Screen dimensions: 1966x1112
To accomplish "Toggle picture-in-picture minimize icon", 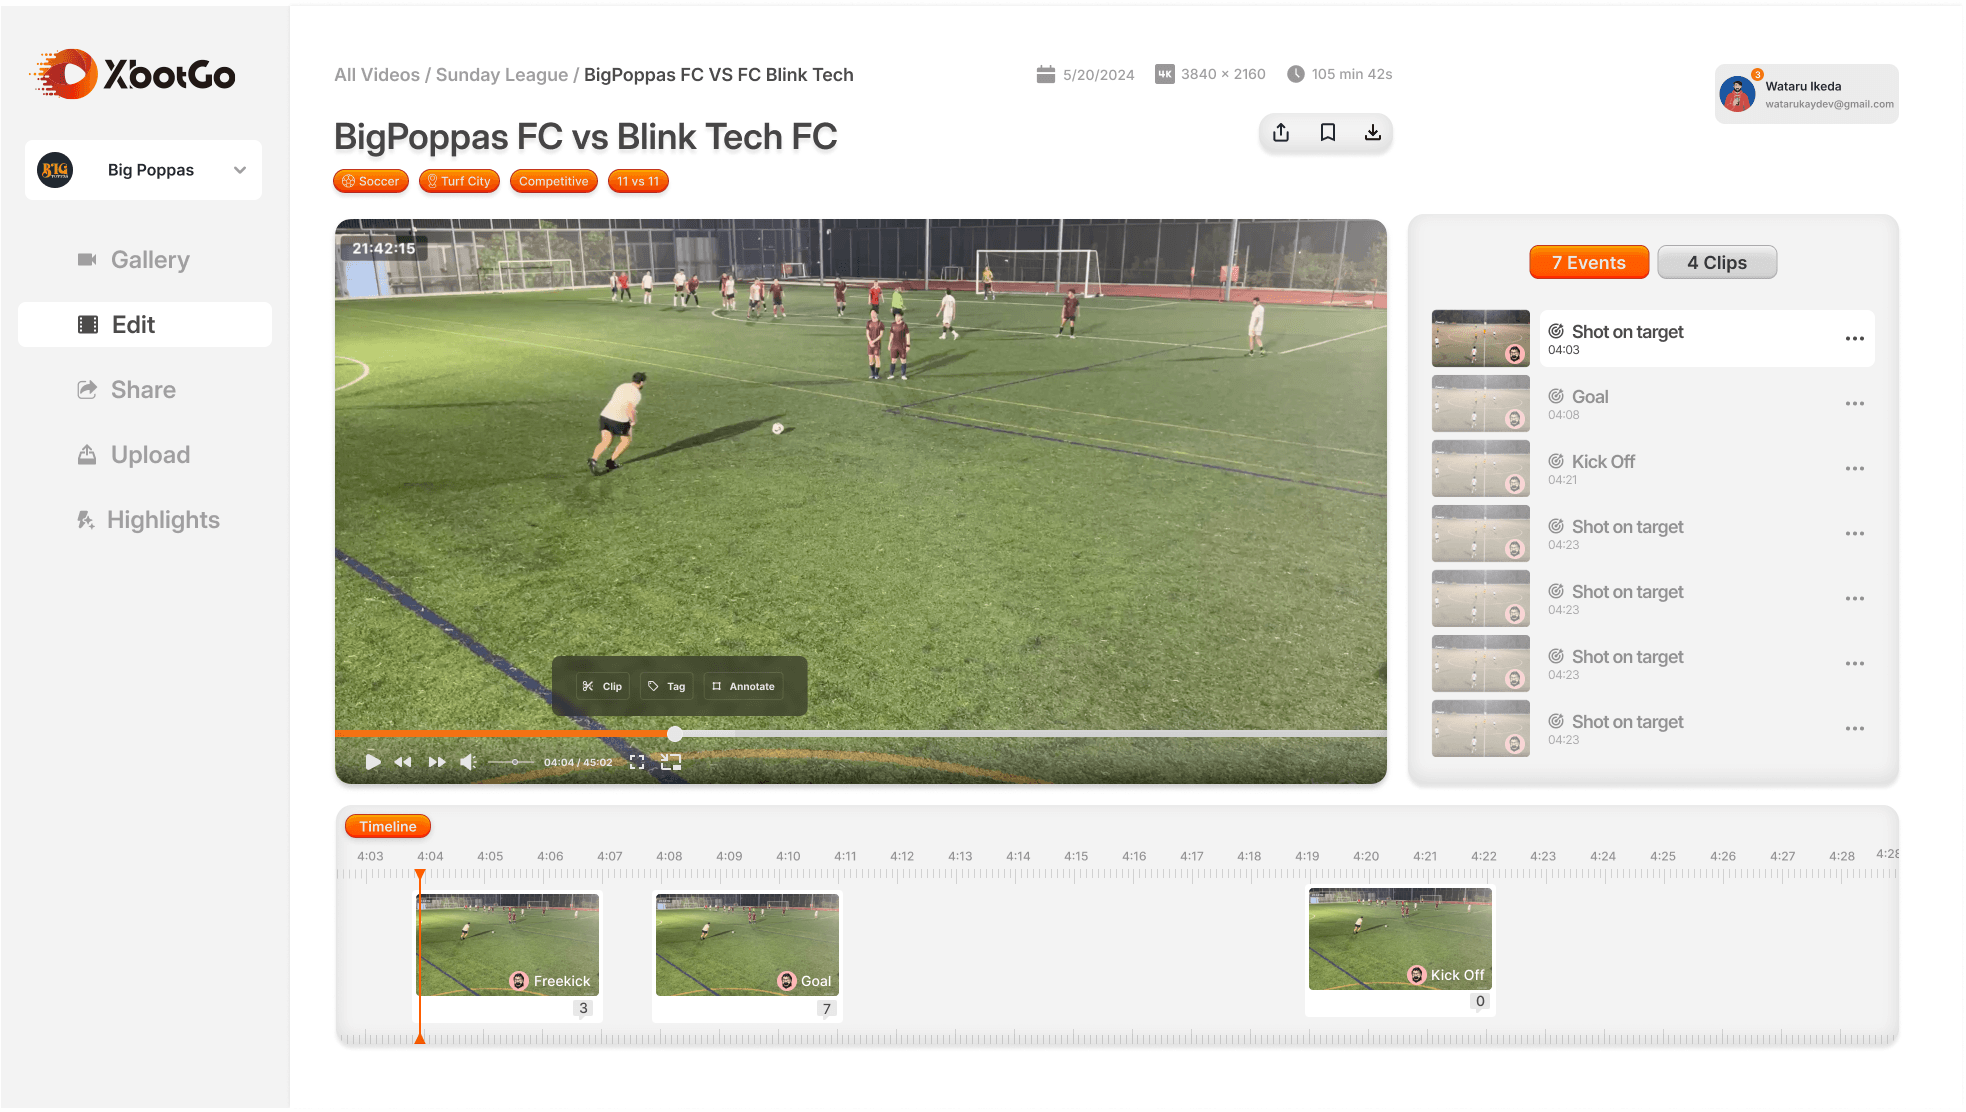I will pos(671,762).
